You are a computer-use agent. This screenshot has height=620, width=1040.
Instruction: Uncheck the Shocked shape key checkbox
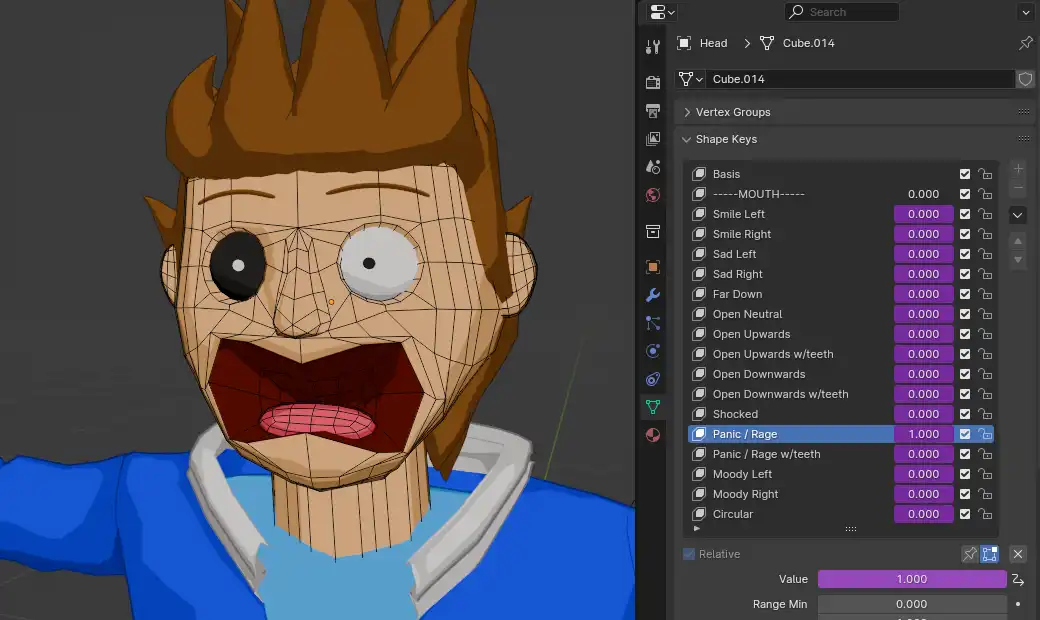[965, 414]
